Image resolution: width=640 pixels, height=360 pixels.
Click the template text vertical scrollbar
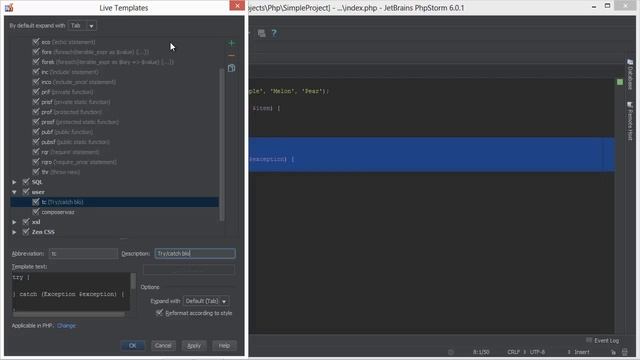pyautogui.click(x=133, y=281)
